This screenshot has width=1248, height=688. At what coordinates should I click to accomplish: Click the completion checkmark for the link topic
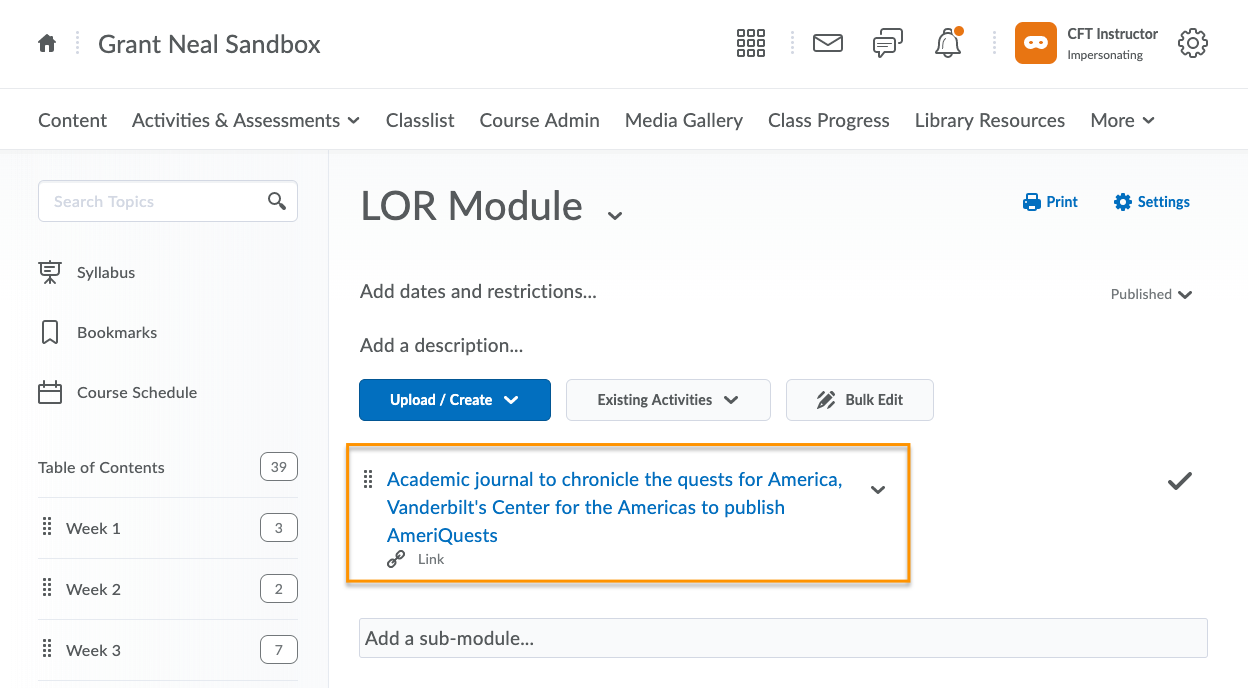pos(1180,481)
